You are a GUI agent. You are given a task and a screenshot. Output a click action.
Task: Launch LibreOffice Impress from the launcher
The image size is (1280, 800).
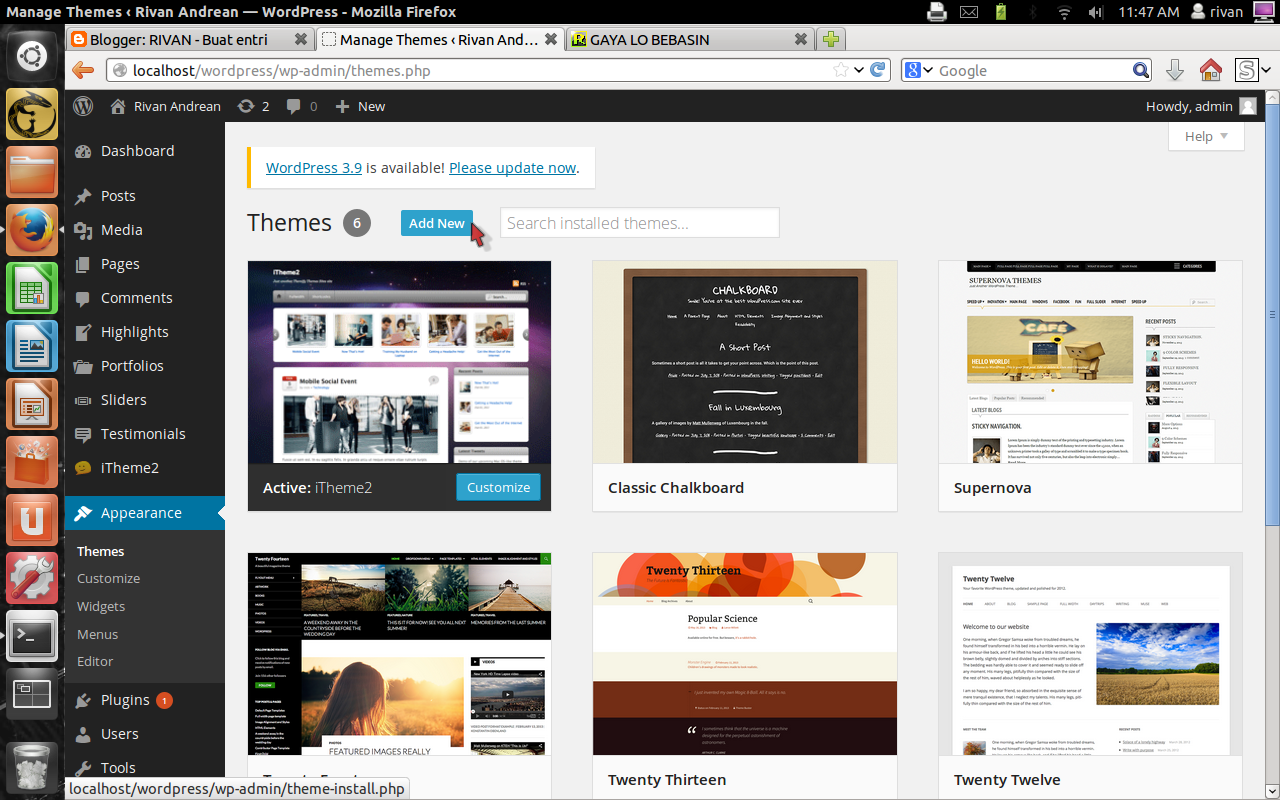coord(32,405)
